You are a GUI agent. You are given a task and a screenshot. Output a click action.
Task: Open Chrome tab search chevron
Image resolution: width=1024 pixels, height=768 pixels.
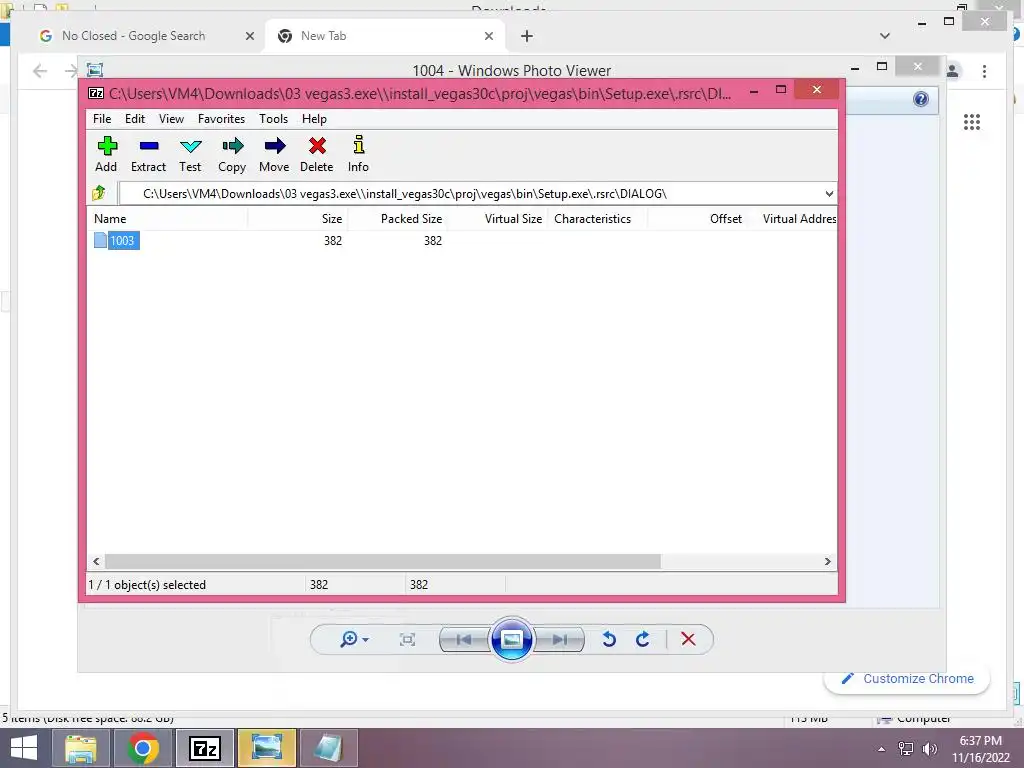885,36
